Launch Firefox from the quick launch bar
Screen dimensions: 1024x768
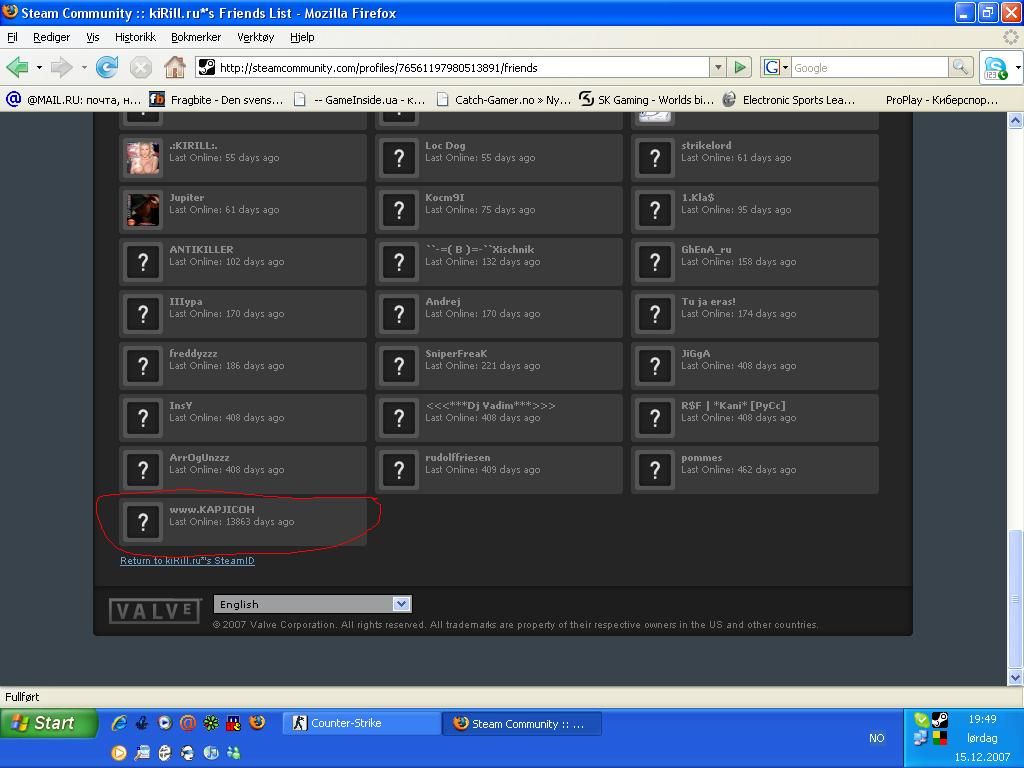click(x=257, y=723)
